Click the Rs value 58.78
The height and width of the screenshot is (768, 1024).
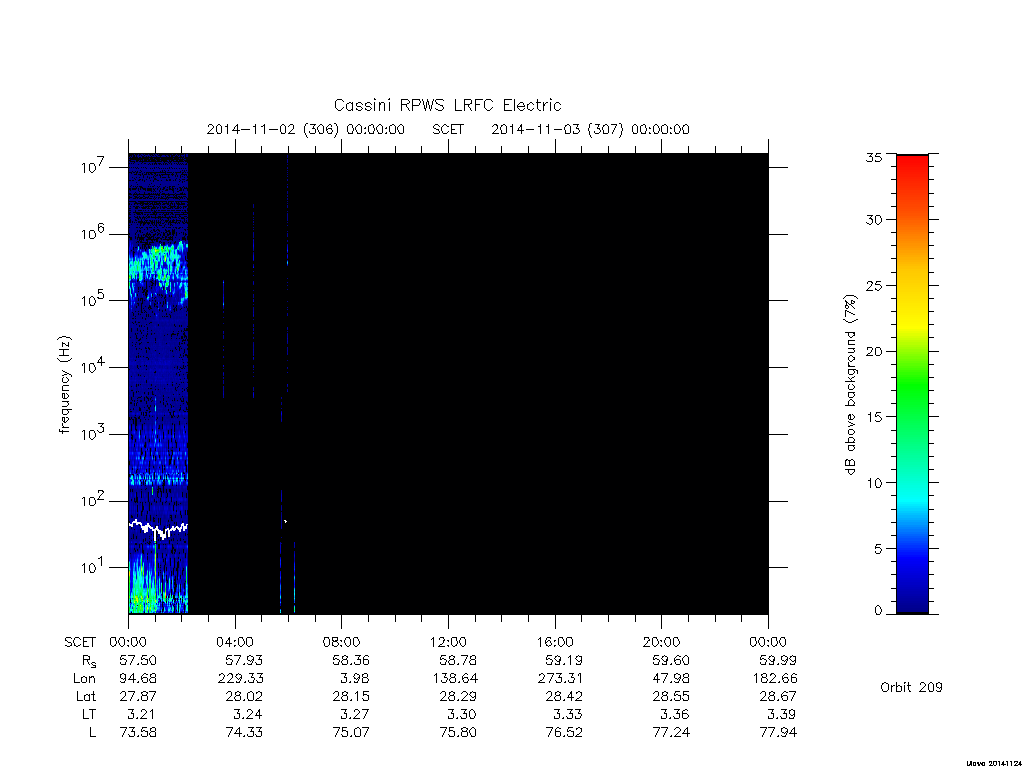point(458,660)
